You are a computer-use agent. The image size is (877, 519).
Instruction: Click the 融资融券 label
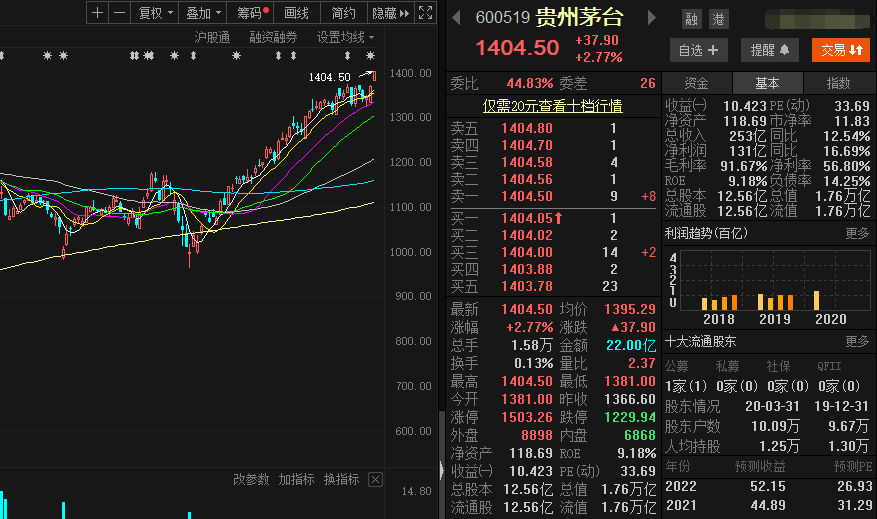tap(274, 37)
